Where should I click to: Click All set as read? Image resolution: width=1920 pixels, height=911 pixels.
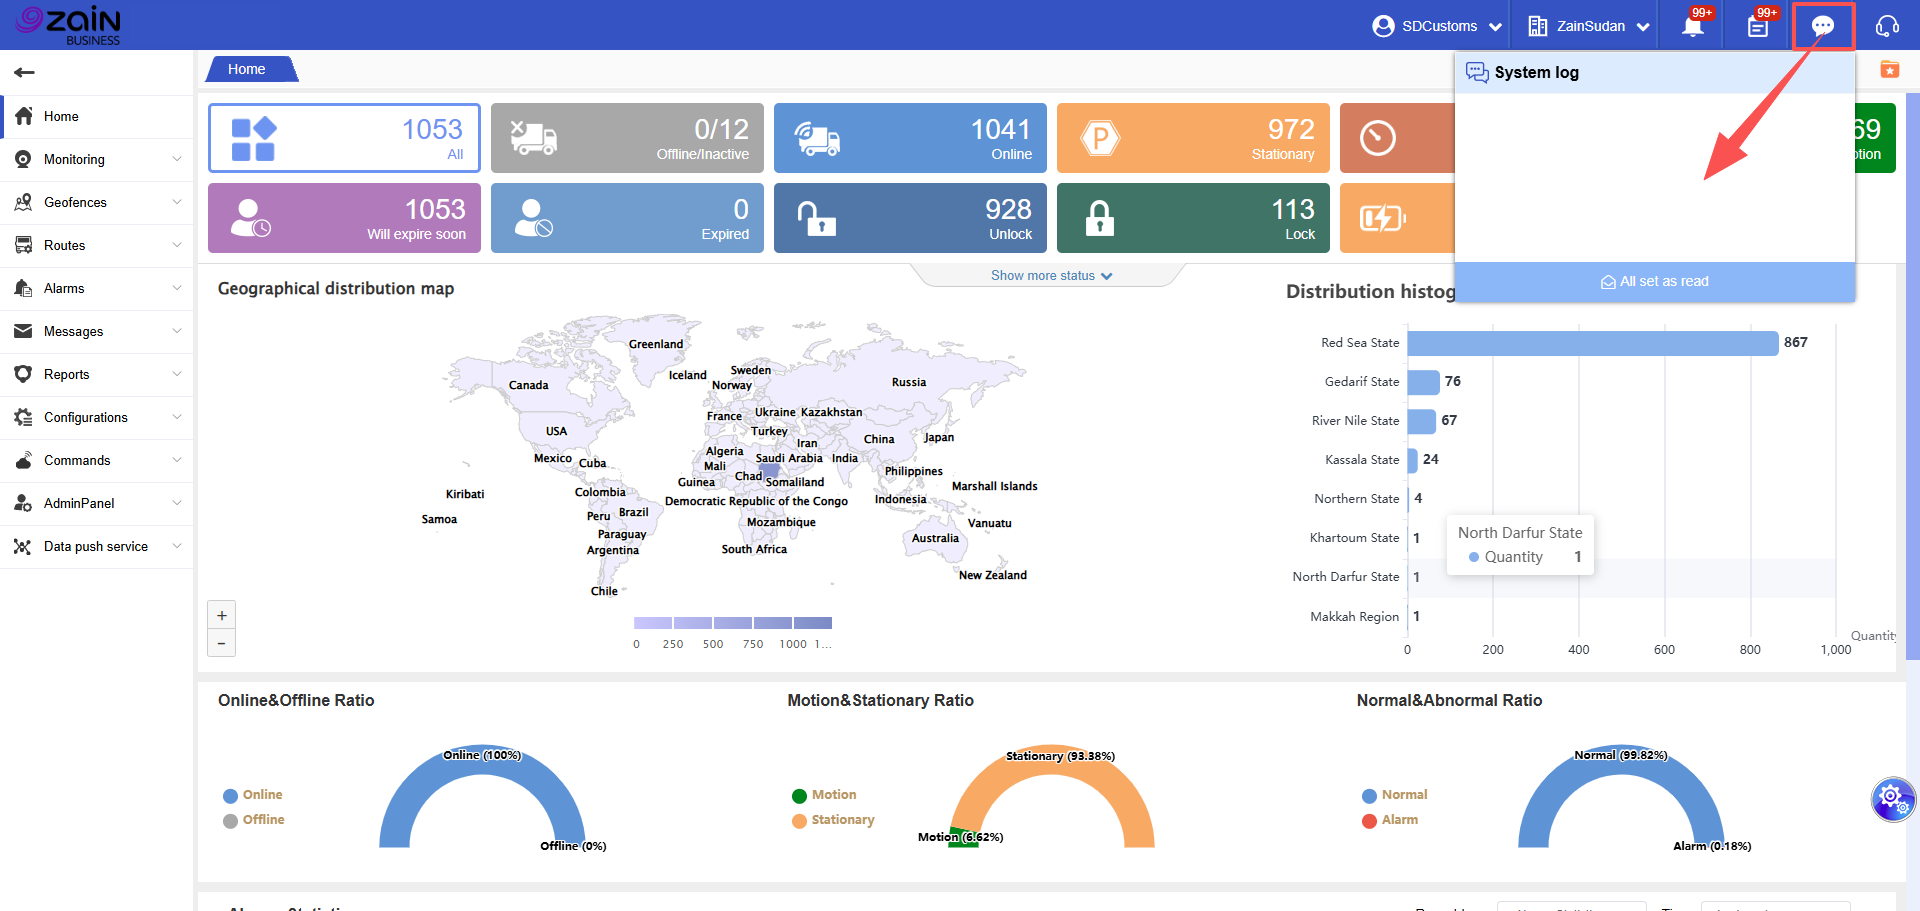1655,282
